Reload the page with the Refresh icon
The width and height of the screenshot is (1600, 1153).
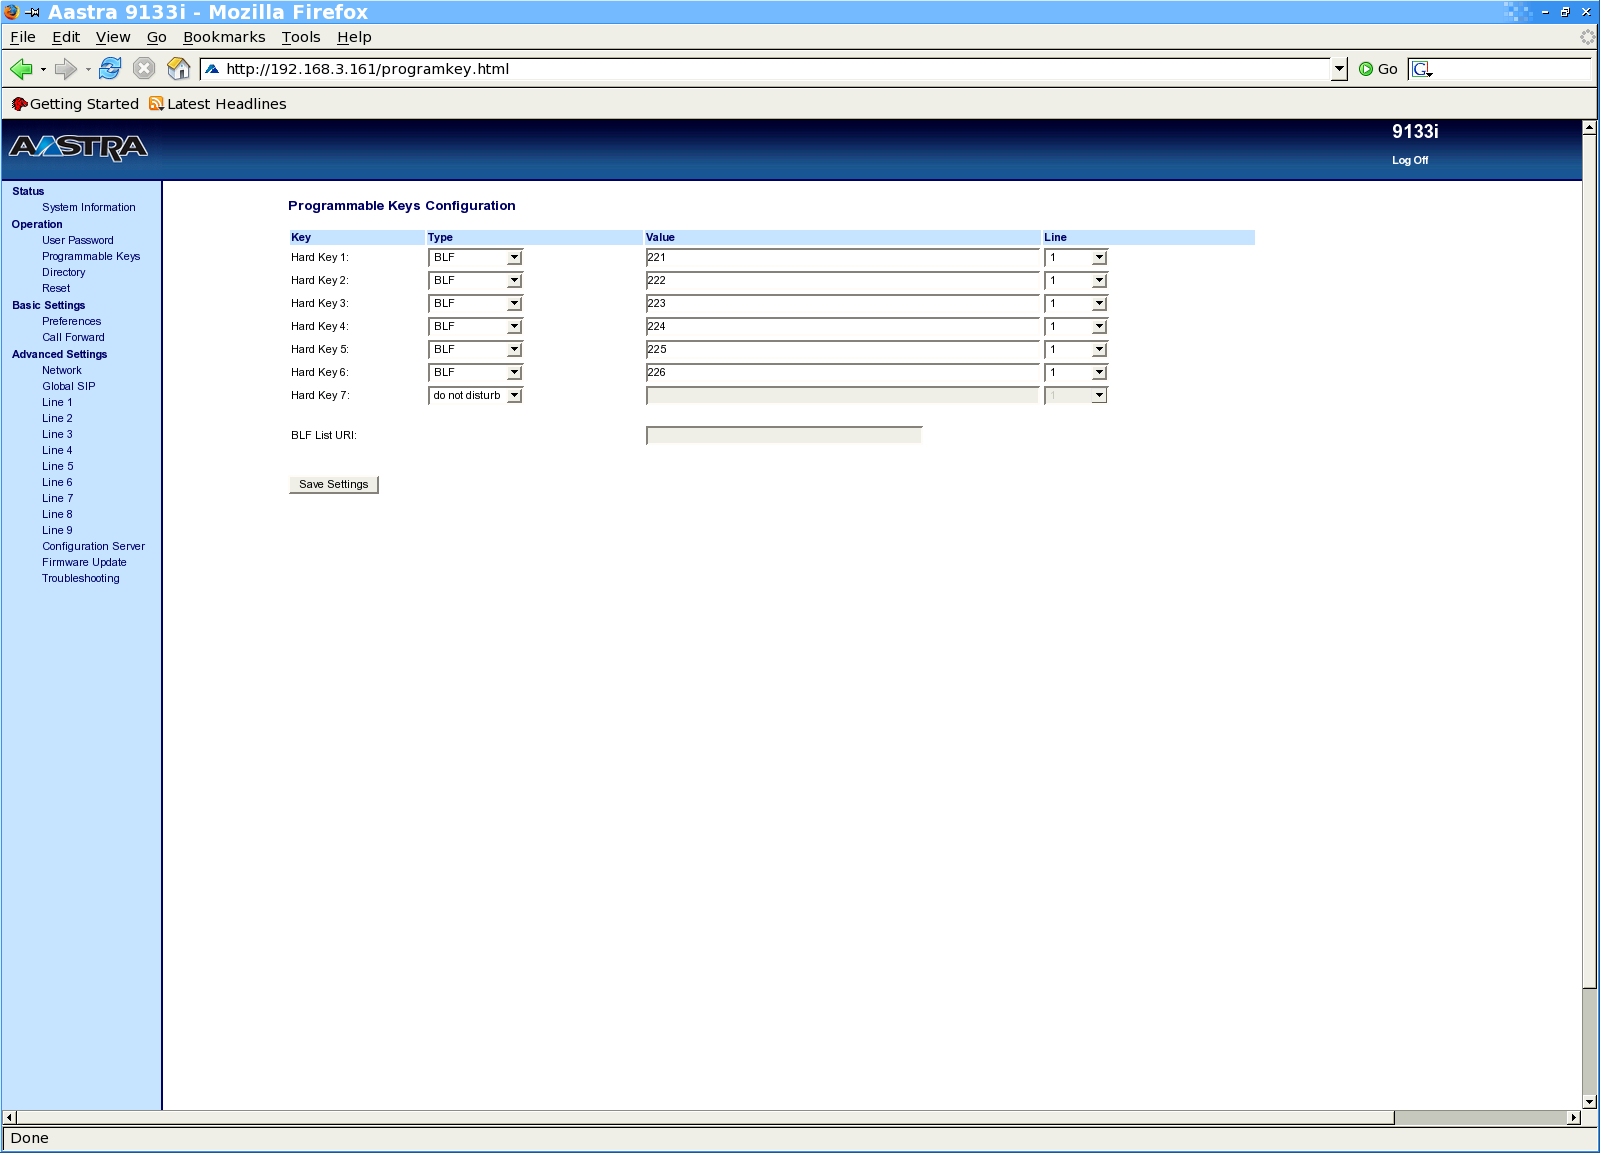coord(110,68)
